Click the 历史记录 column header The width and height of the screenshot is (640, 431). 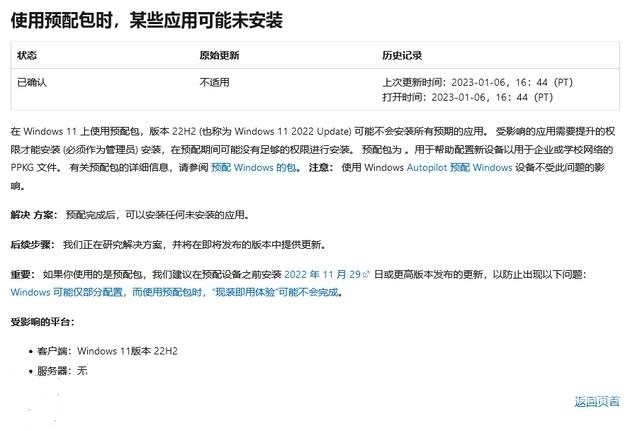402,55
